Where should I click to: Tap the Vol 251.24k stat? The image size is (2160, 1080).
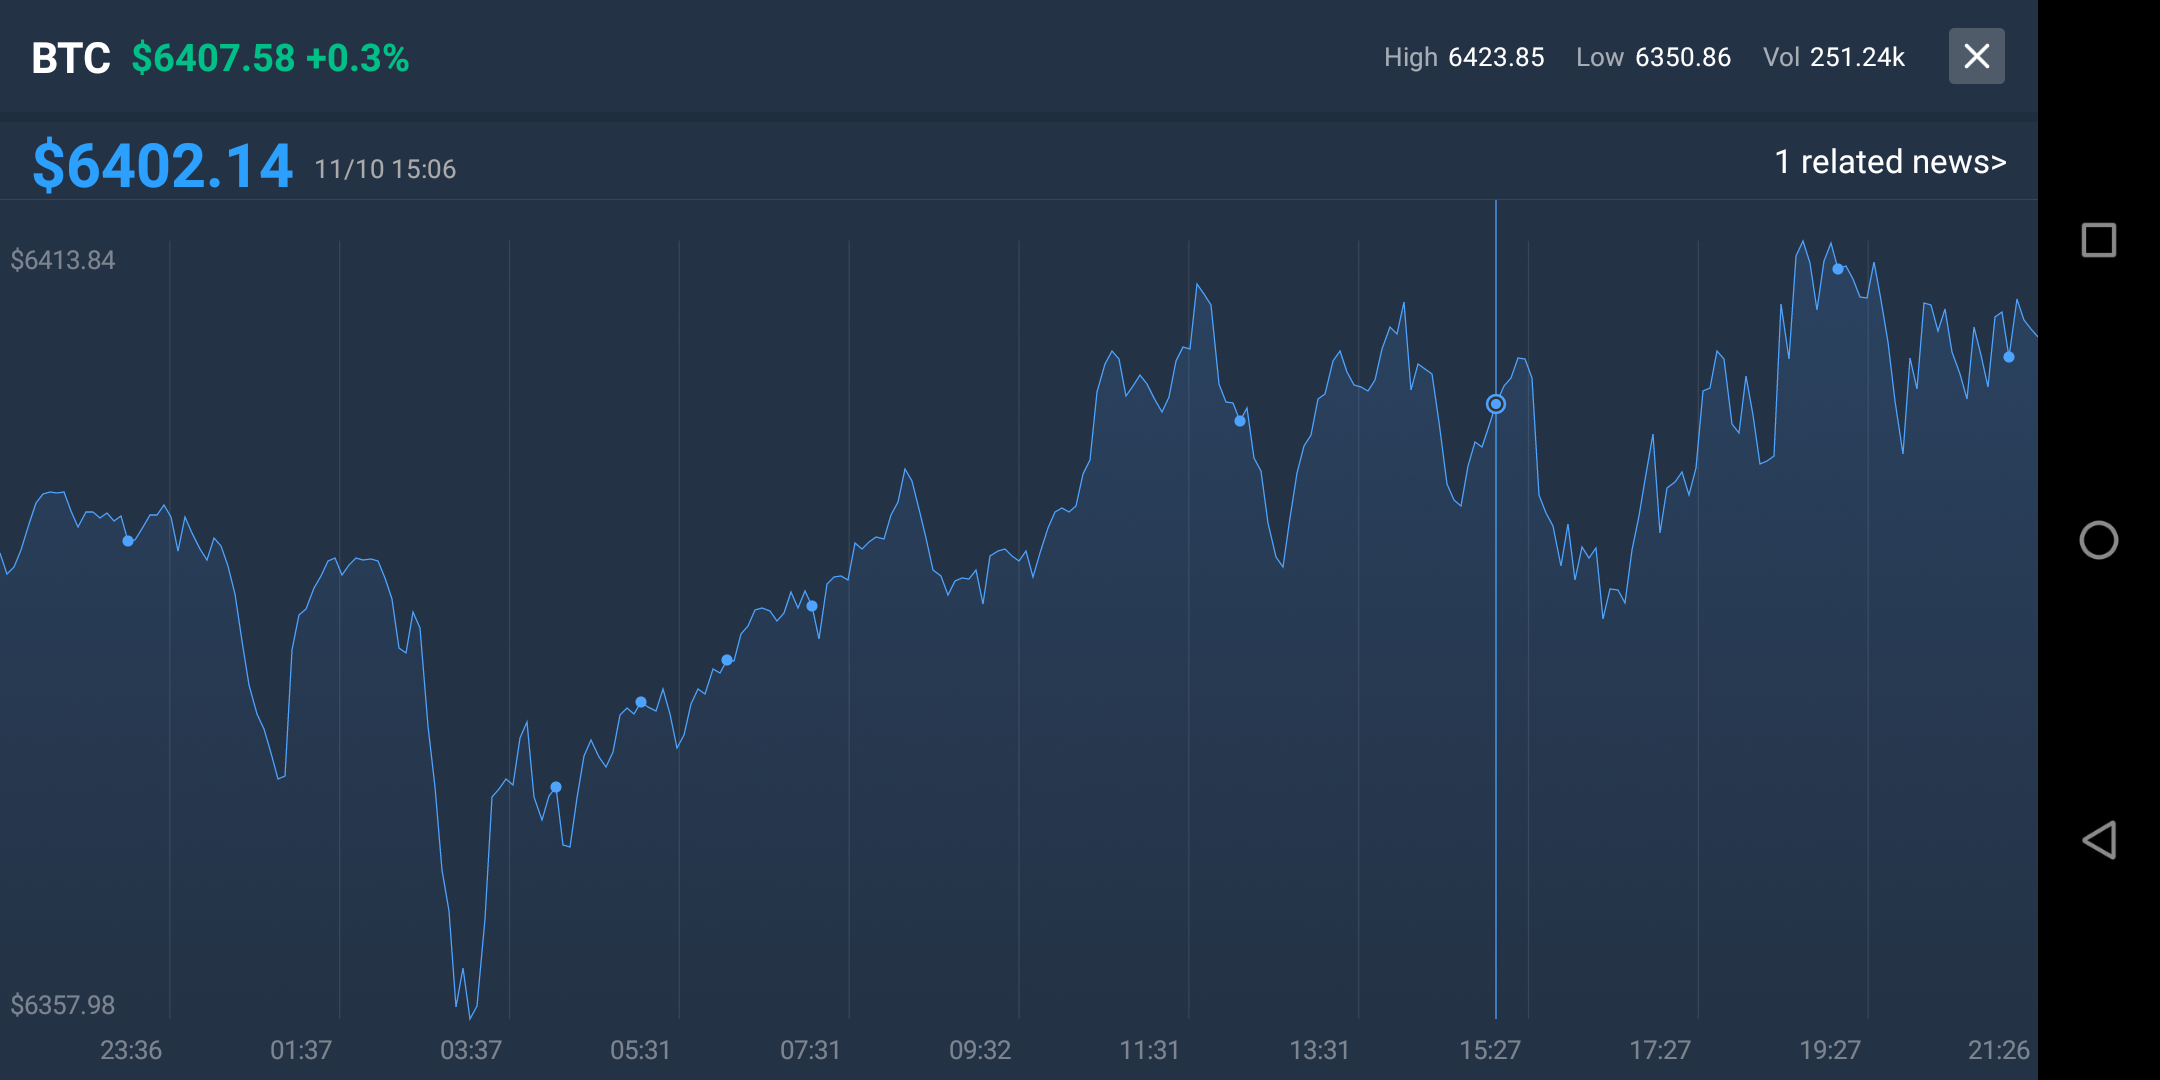tap(1833, 57)
